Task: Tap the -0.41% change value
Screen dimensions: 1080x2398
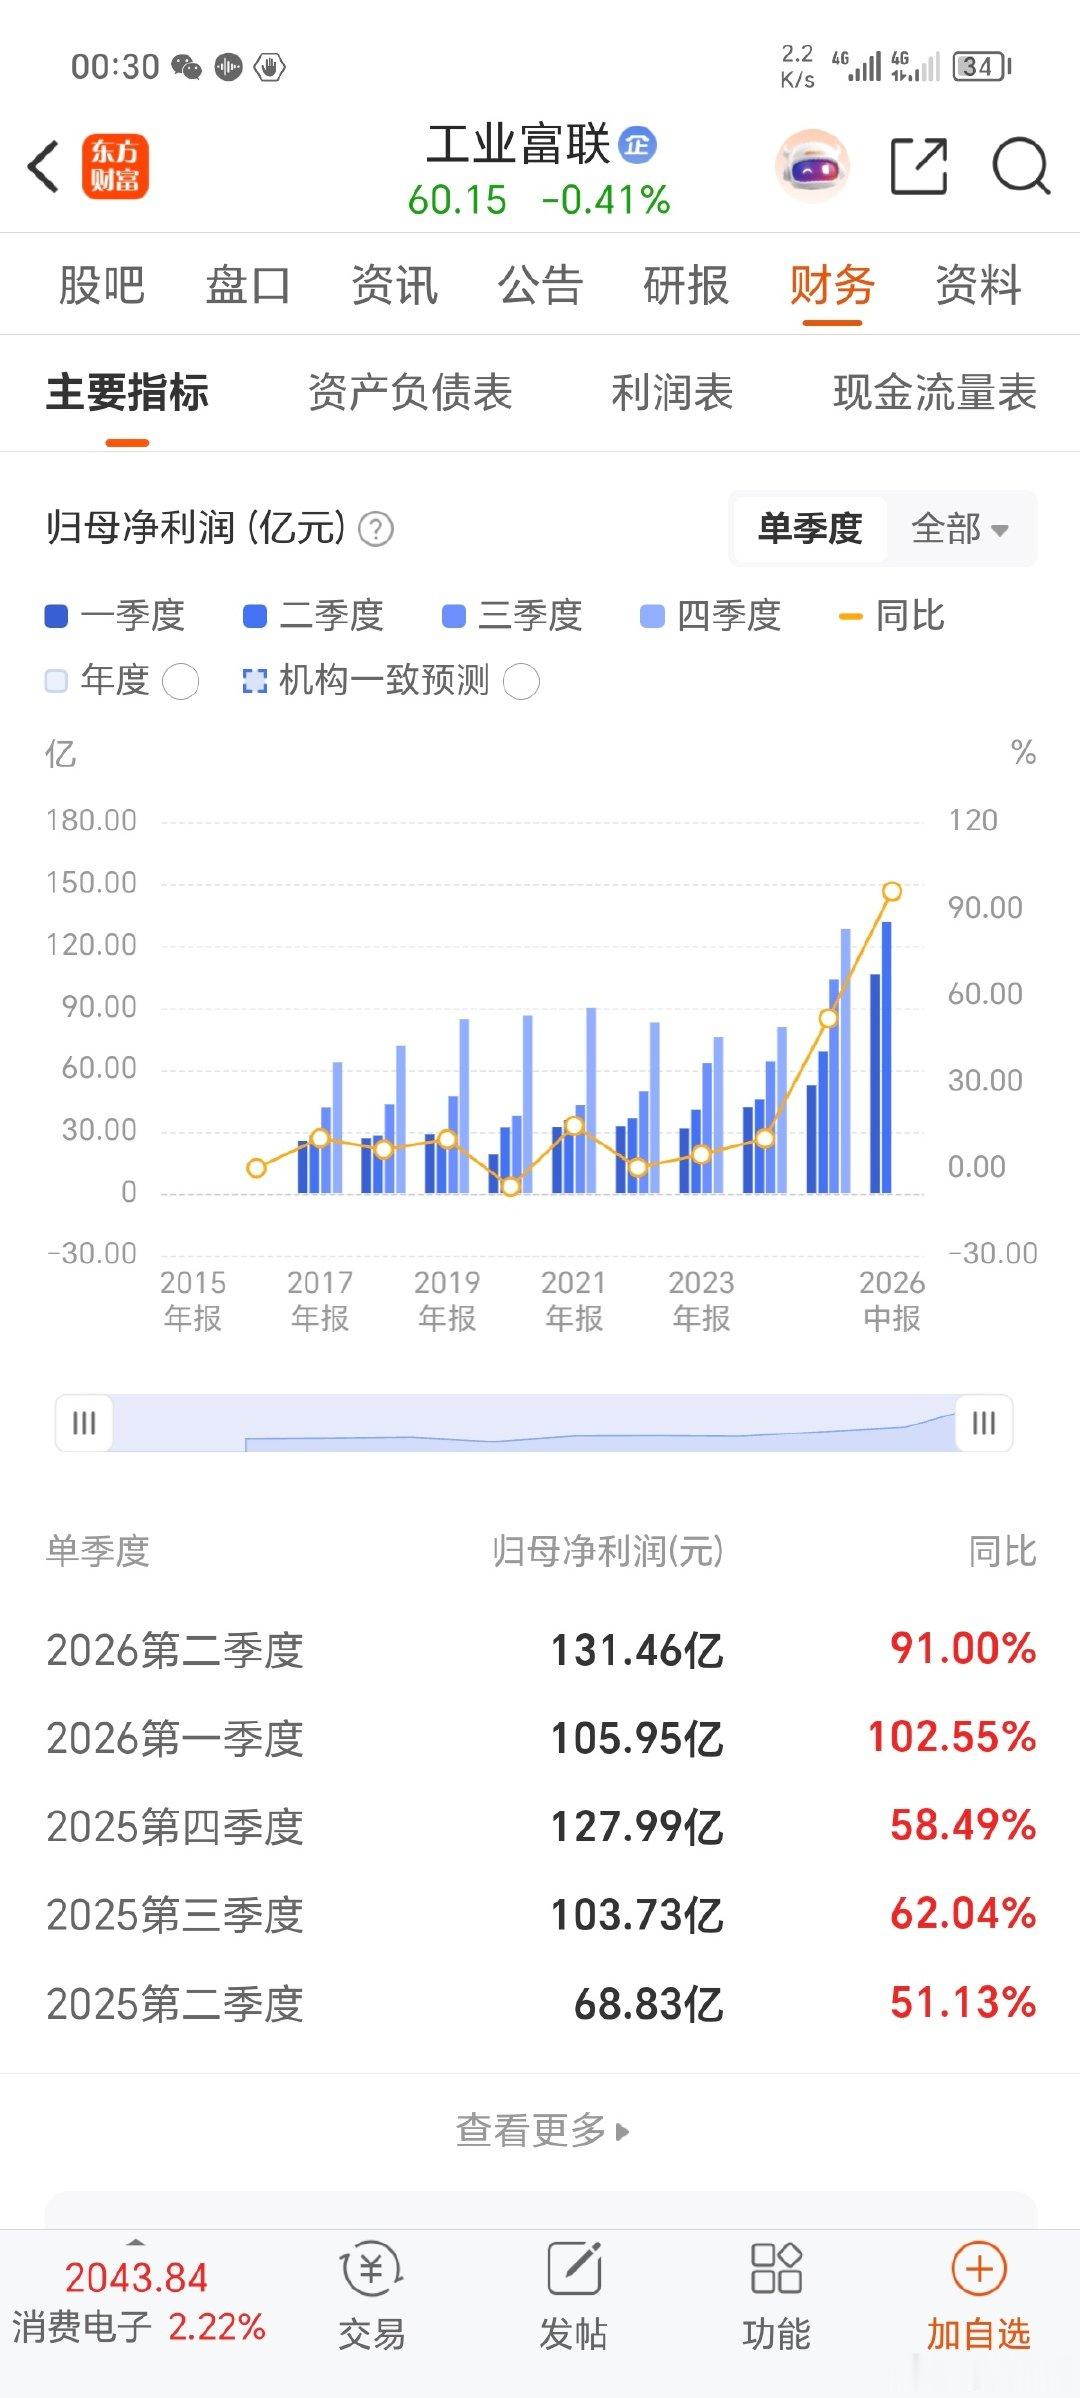Action: [606, 200]
